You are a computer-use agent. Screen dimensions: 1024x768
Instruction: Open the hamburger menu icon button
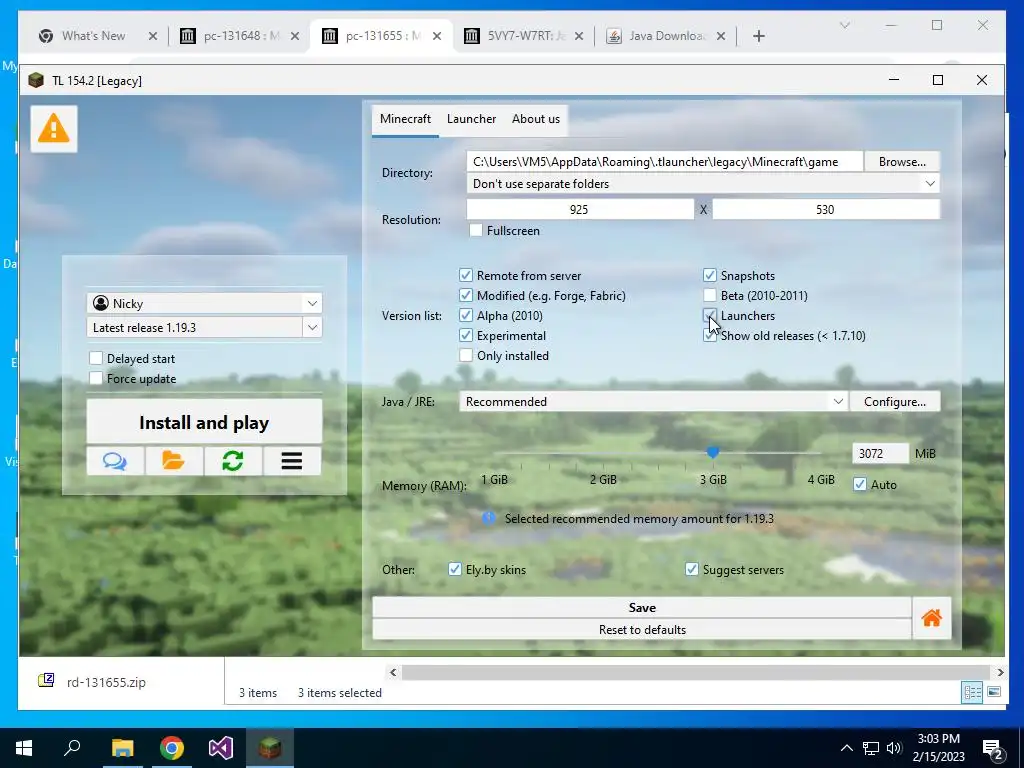pyautogui.click(x=292, y=461)
